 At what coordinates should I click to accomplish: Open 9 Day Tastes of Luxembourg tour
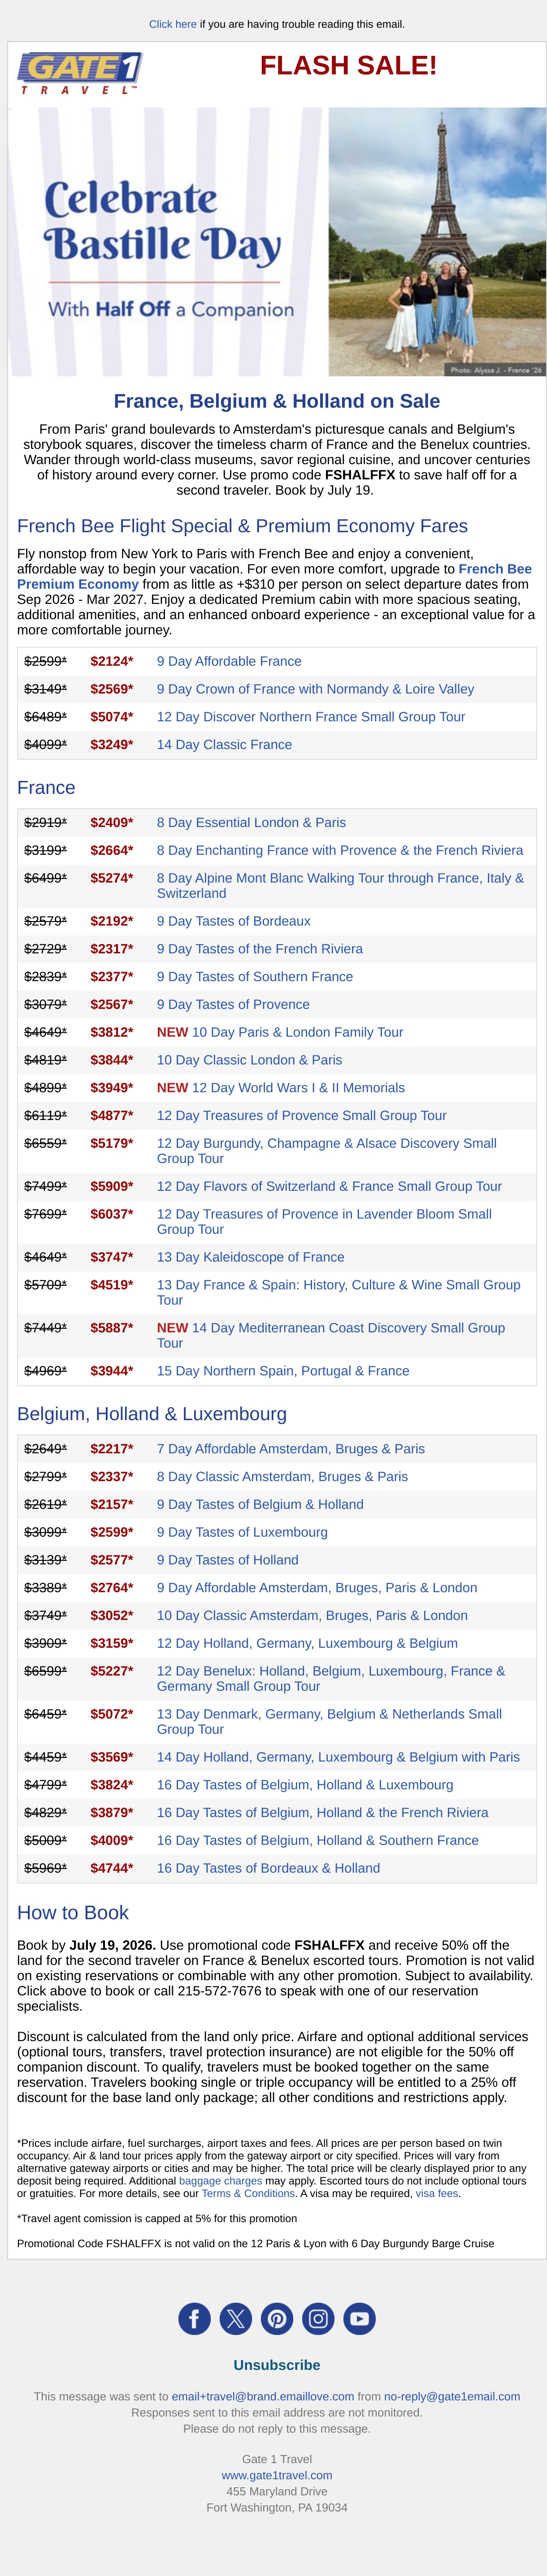coord(242,1532)
